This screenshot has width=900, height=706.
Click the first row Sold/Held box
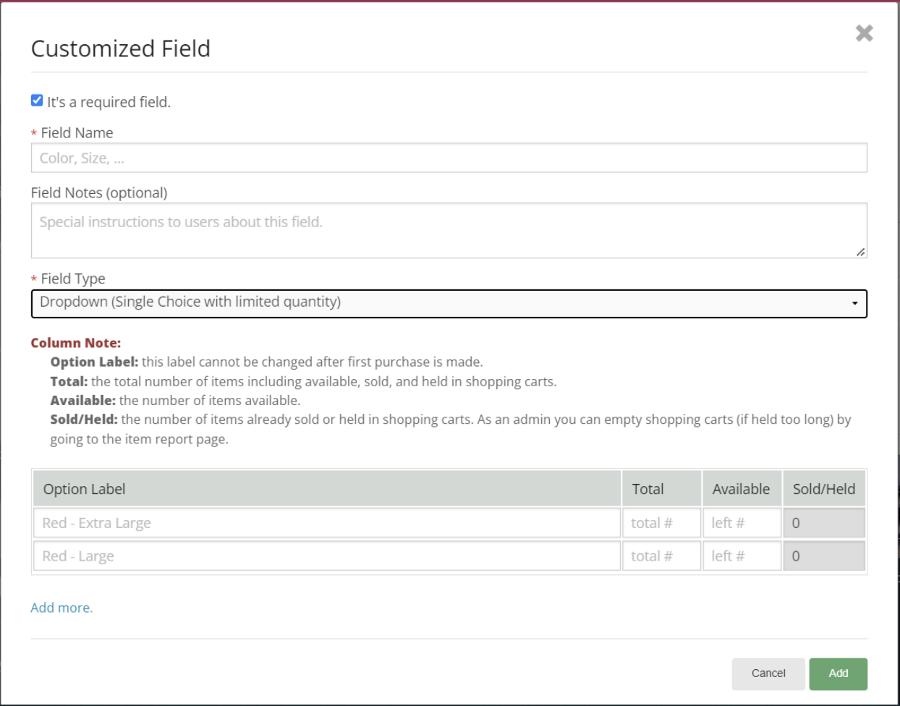(x=824, y=523)
